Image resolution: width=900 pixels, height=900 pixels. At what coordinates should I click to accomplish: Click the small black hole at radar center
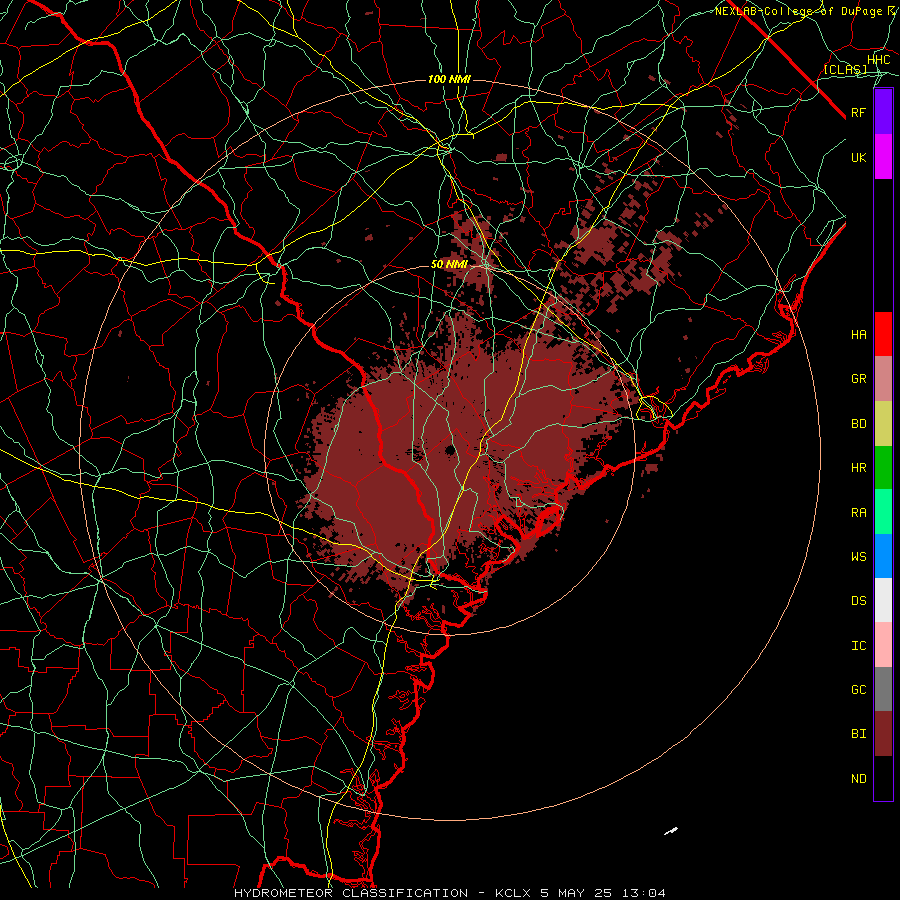(x=450, y=449)
